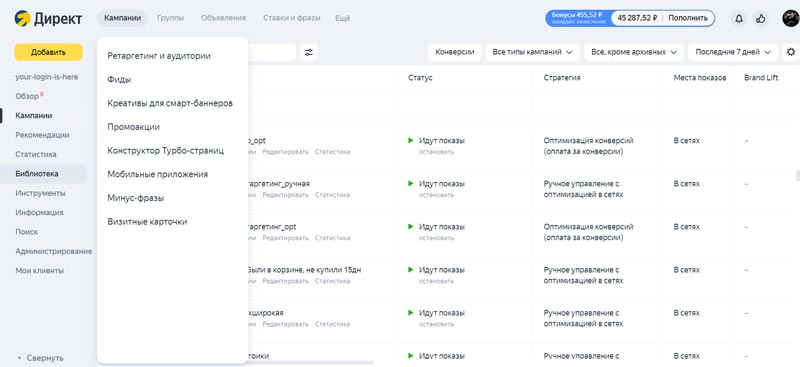Click the Конверсии button
Image resolution: width=800 pixels, height=367 pixels.
click(455, 52)
